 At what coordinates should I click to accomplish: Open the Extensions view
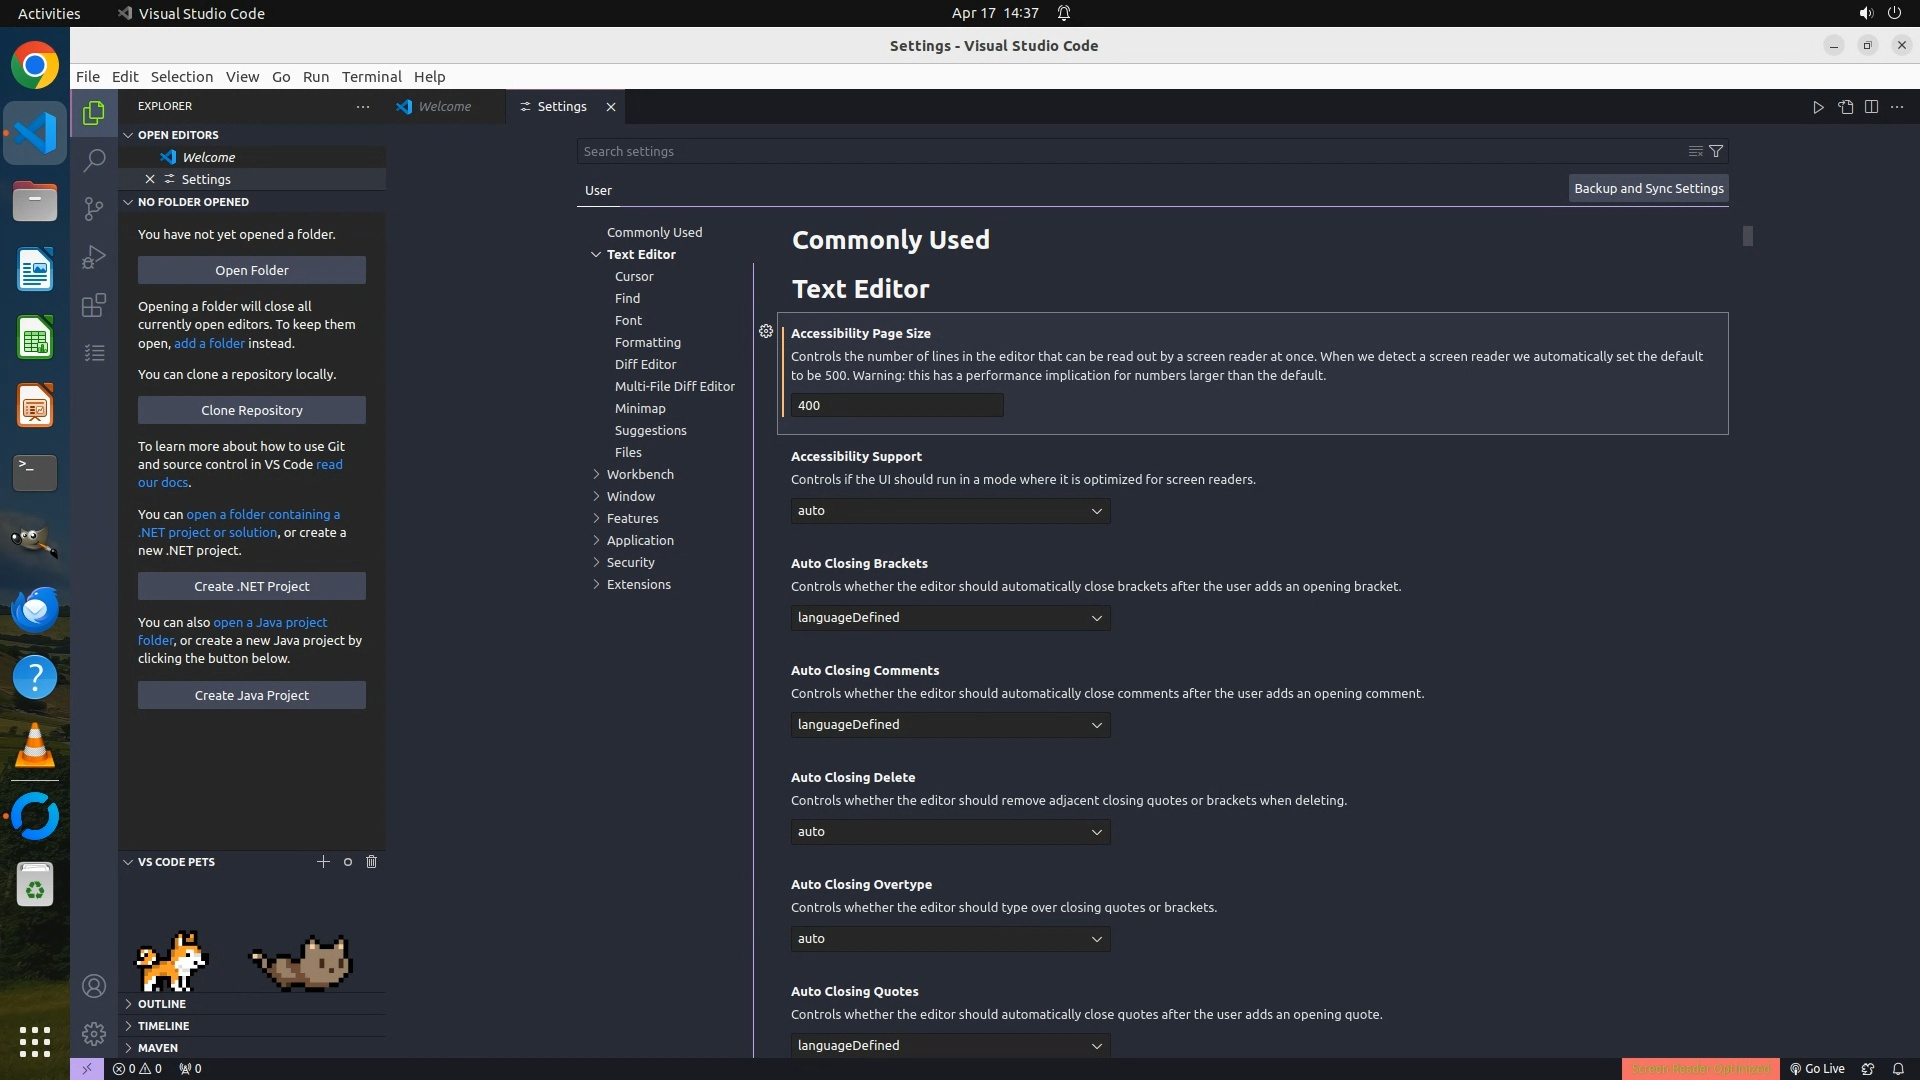94,305
